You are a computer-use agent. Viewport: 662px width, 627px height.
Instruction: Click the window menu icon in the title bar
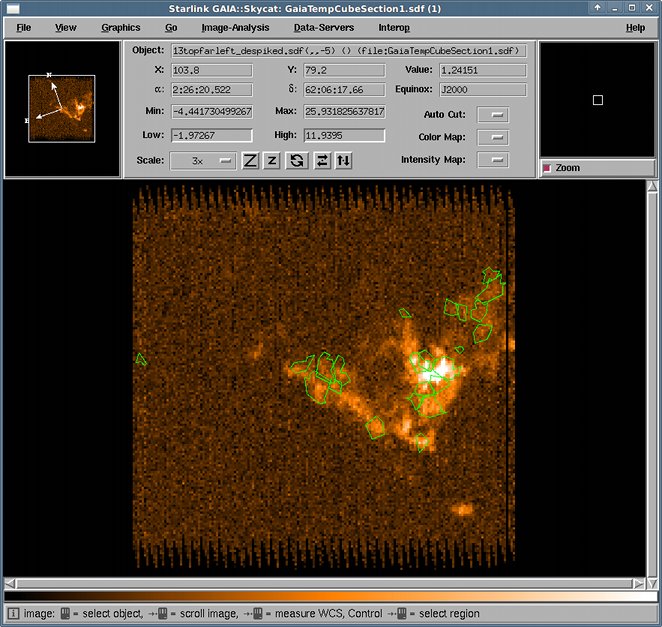pos(13,8)
